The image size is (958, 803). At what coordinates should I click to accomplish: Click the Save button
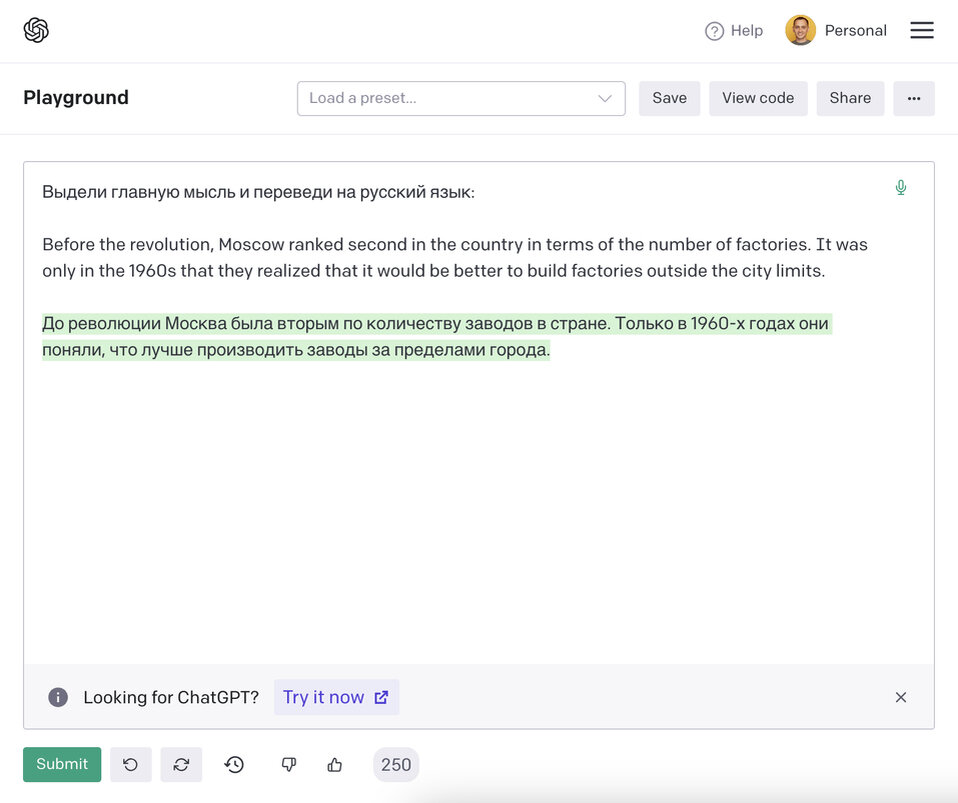coord(670,98)
